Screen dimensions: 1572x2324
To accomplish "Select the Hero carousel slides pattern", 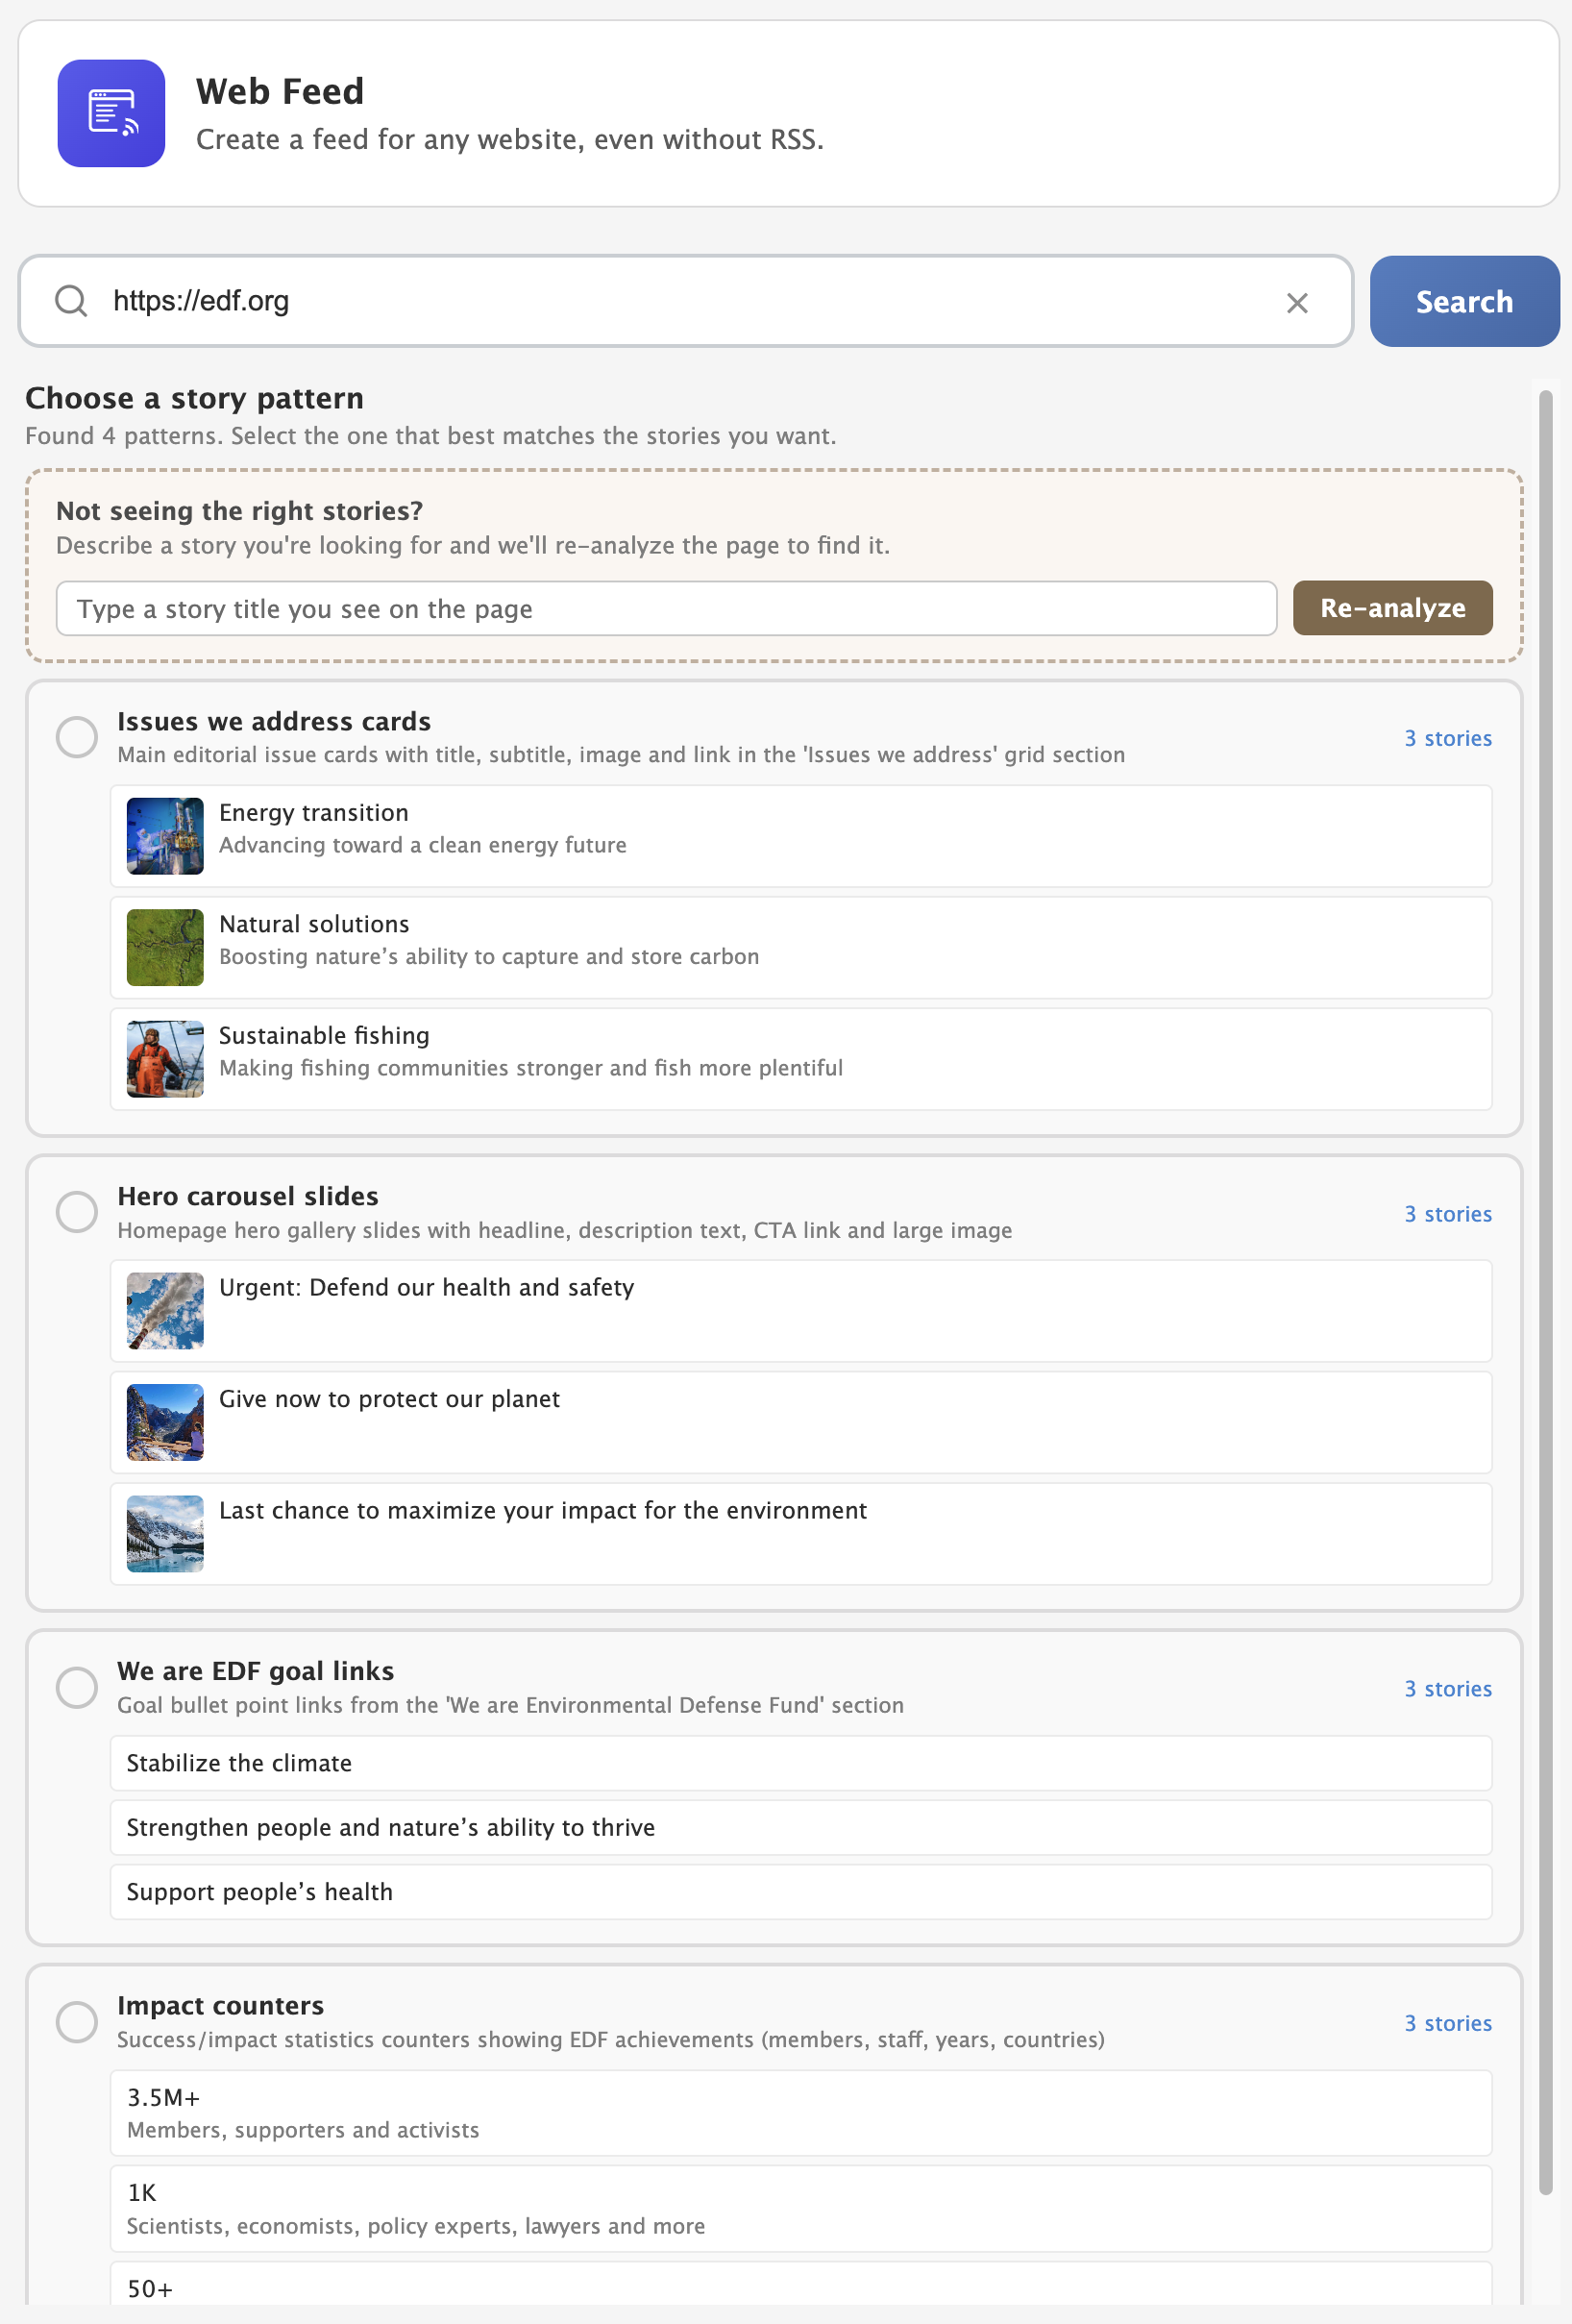I will (76, 1212).
